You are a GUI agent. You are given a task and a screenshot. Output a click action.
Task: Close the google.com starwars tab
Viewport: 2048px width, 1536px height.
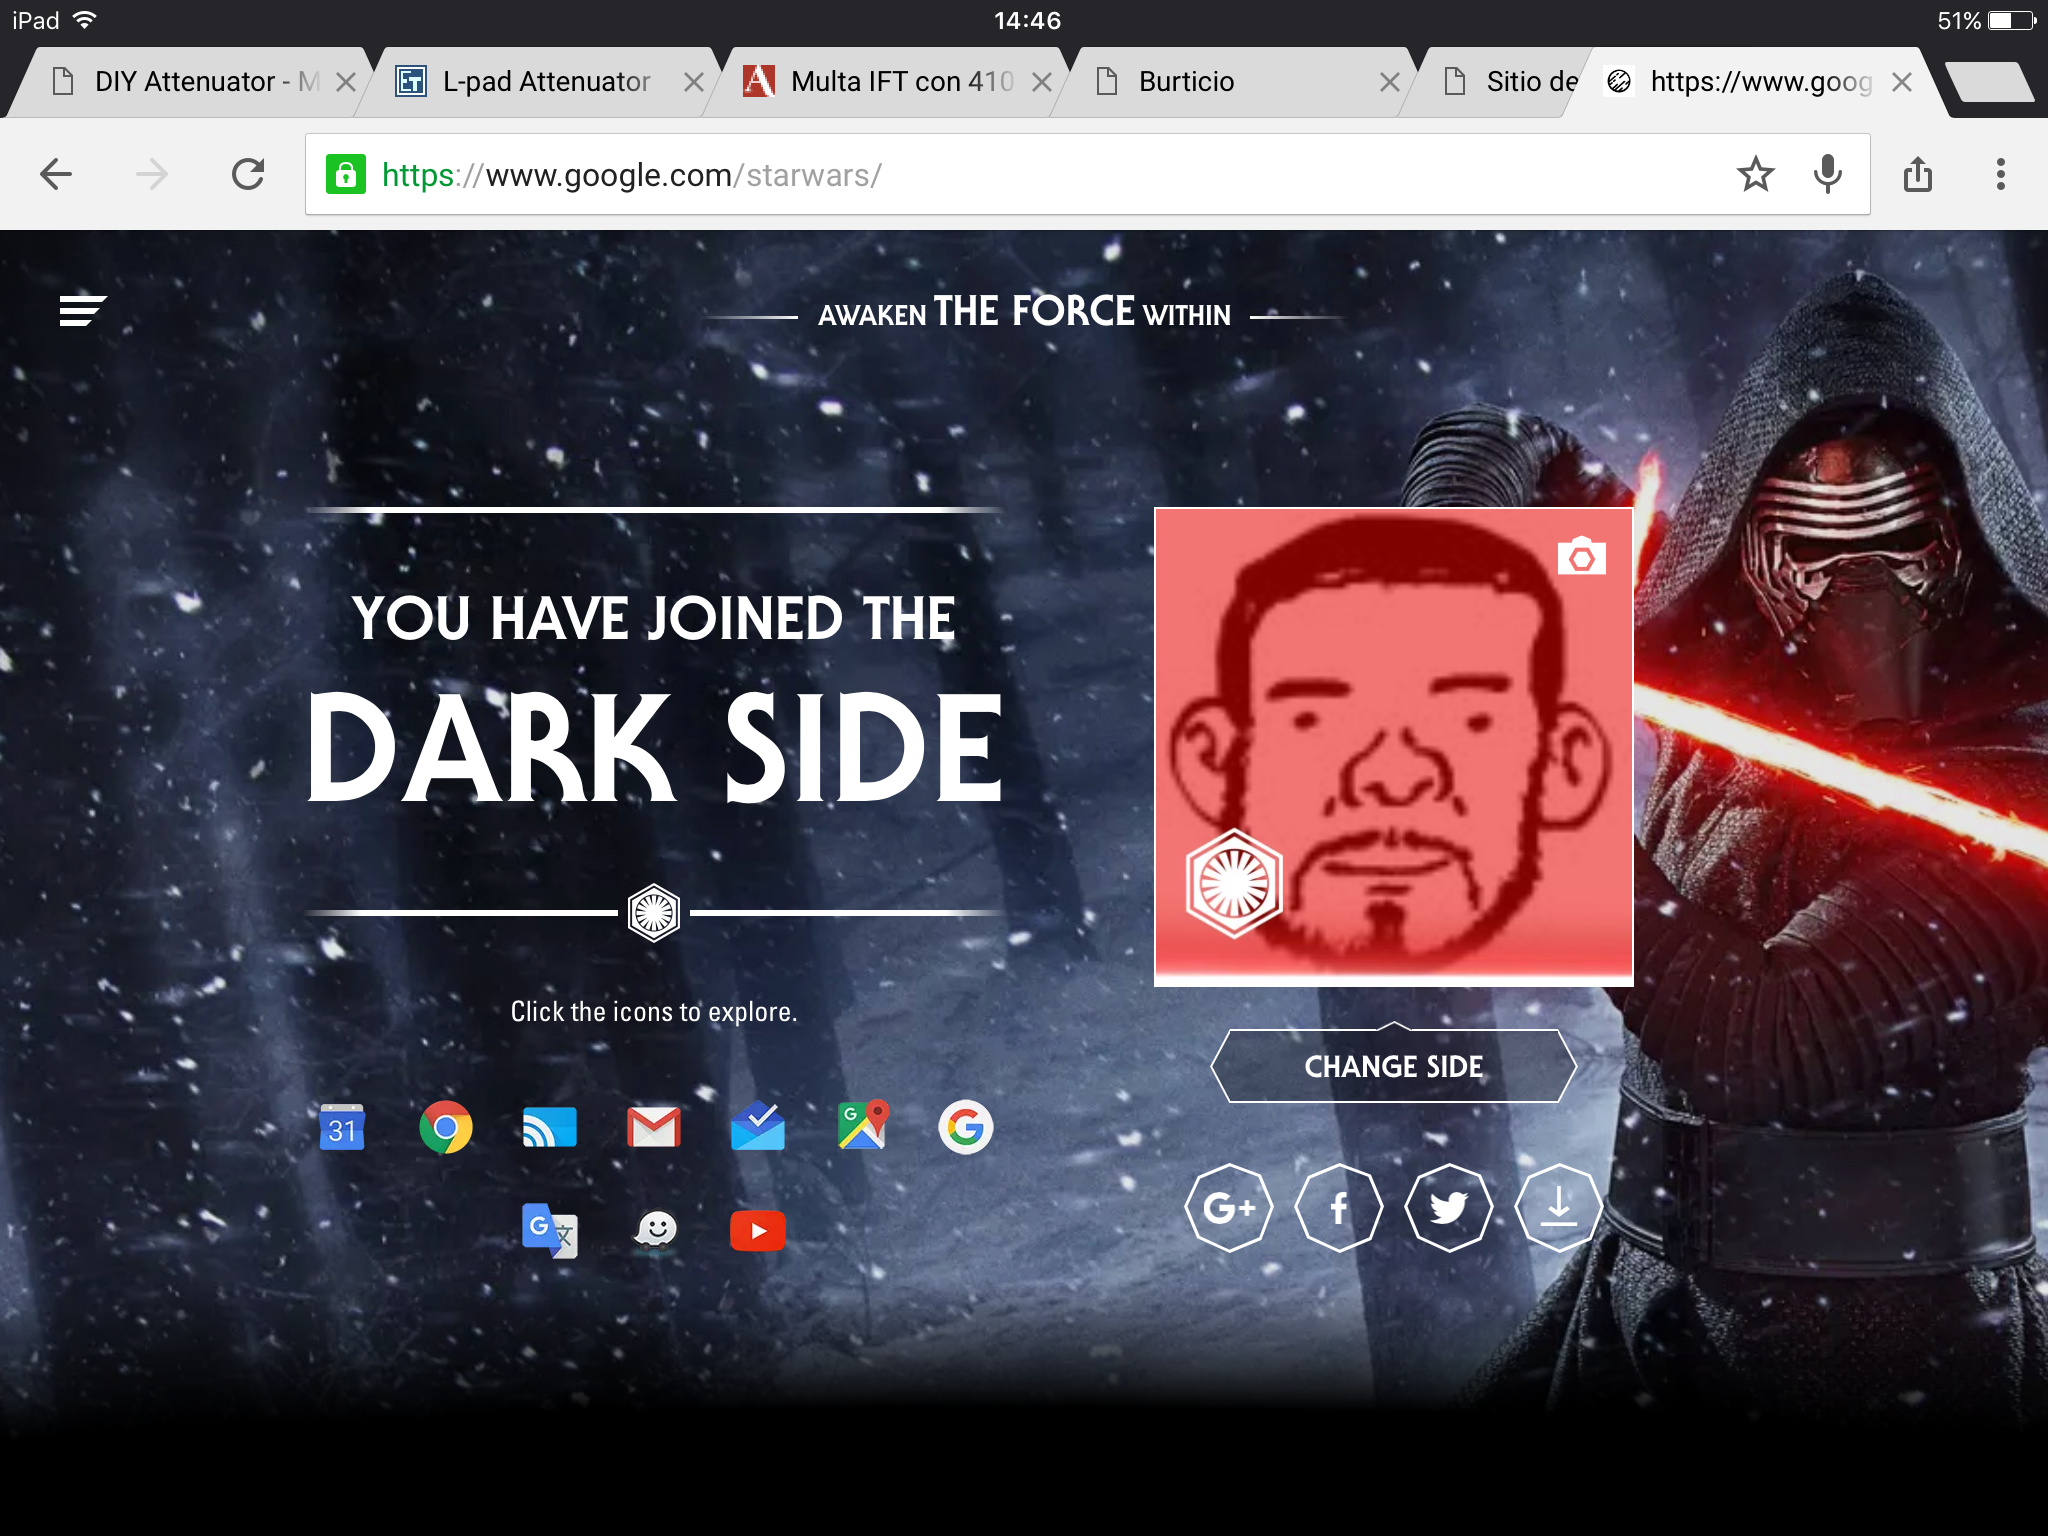point(1903,82)
